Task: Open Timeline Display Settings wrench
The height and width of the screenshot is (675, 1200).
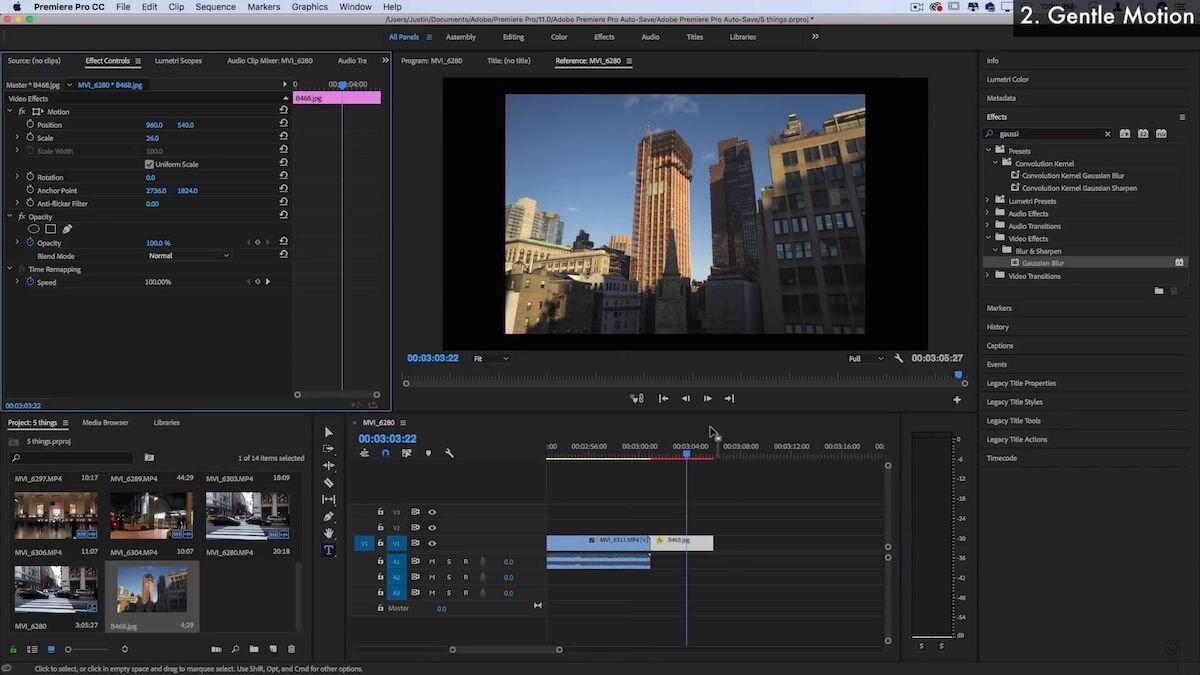Action: pyautogui.click(x=449, y=453)
